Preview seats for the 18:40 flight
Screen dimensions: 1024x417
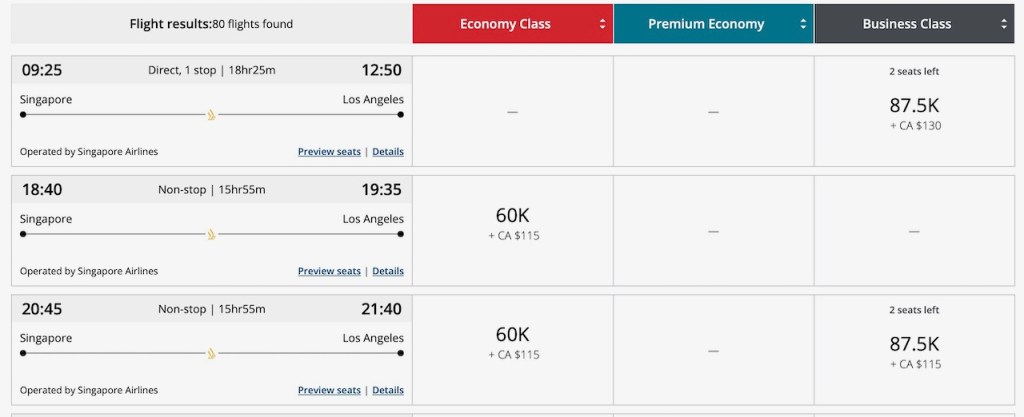pyautogui.click(x=329, y=271)
